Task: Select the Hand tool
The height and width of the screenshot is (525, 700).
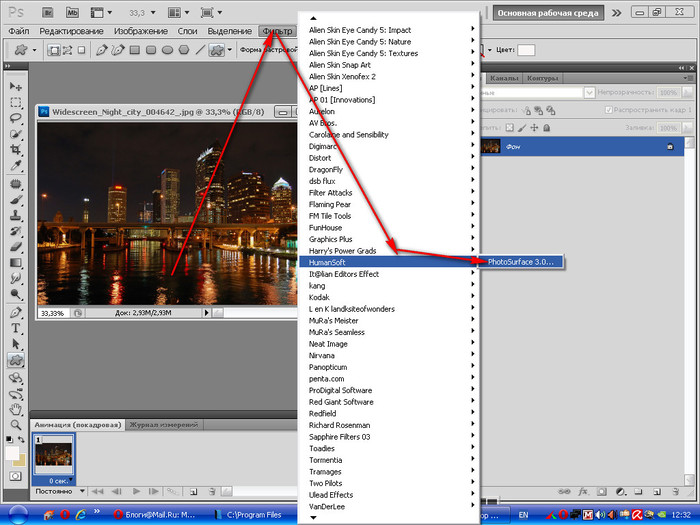Action: pyautogui.click(x=16, y=408)
